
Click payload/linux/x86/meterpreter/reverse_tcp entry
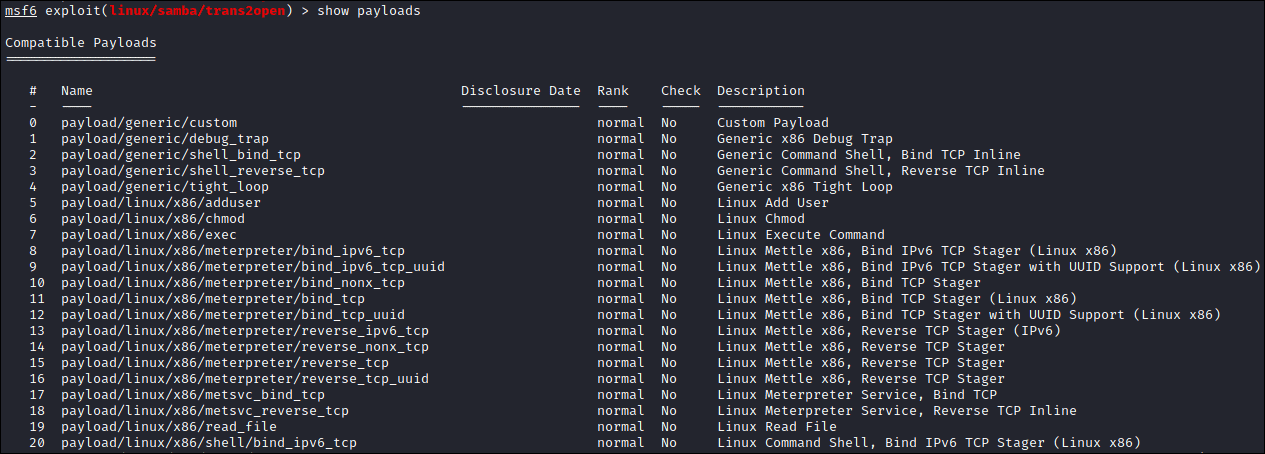pos(225,363)
